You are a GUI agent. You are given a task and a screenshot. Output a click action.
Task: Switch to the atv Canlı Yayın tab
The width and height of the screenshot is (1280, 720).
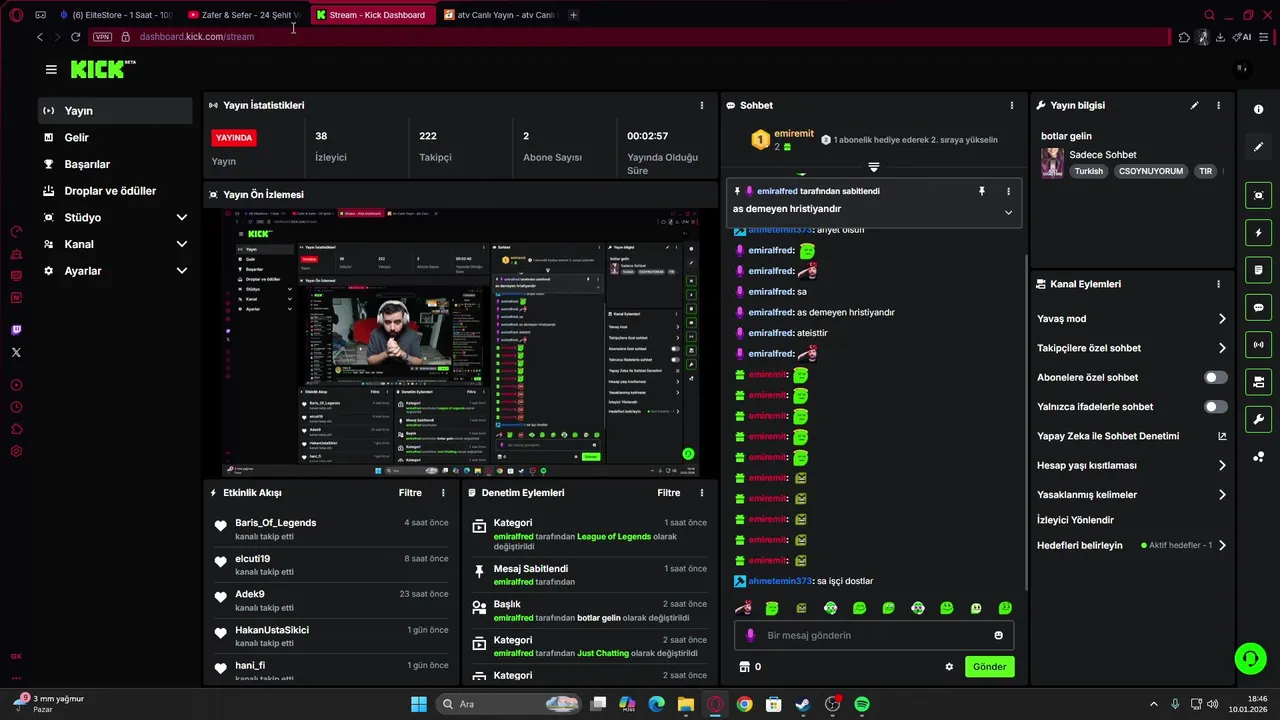[501, 15]
